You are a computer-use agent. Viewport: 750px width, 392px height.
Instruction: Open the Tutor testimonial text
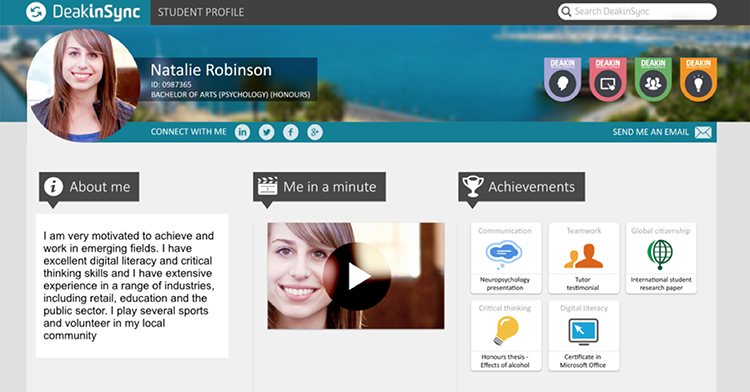(x=583, y=283)
